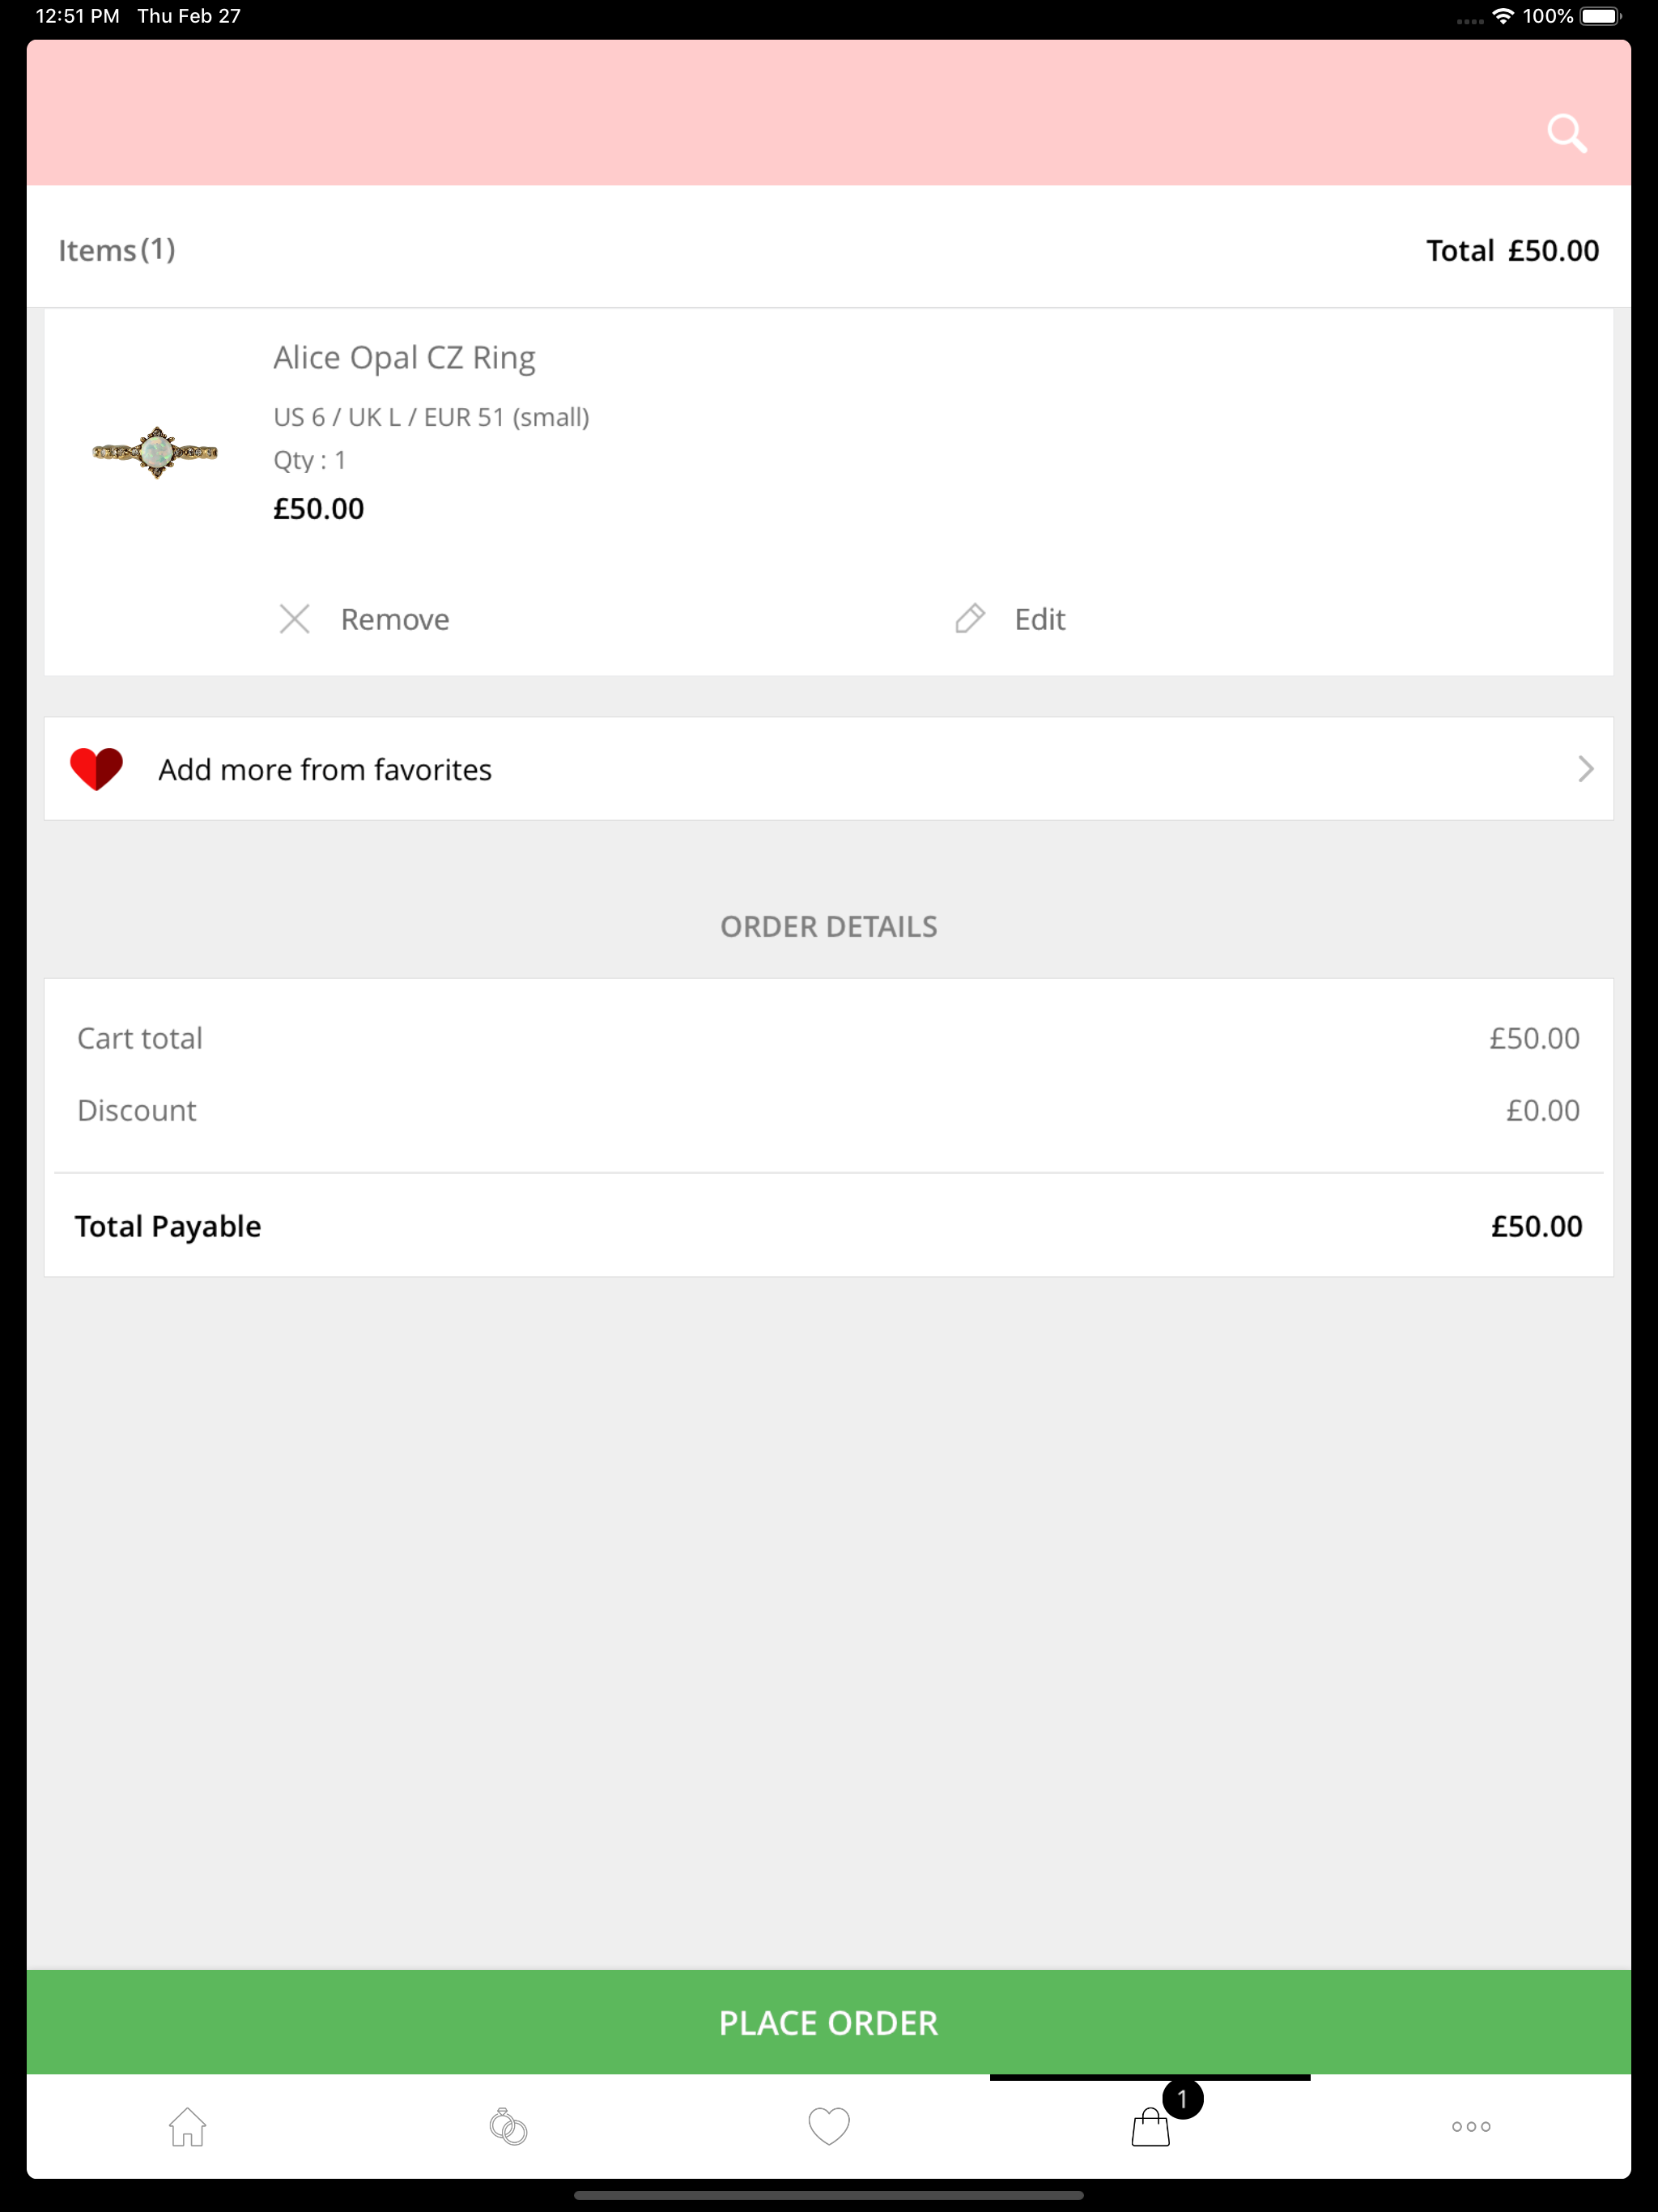The image size is (1658, 2212).
Task: Open the Add more from favorites row
Action: [x=800, y=769]
